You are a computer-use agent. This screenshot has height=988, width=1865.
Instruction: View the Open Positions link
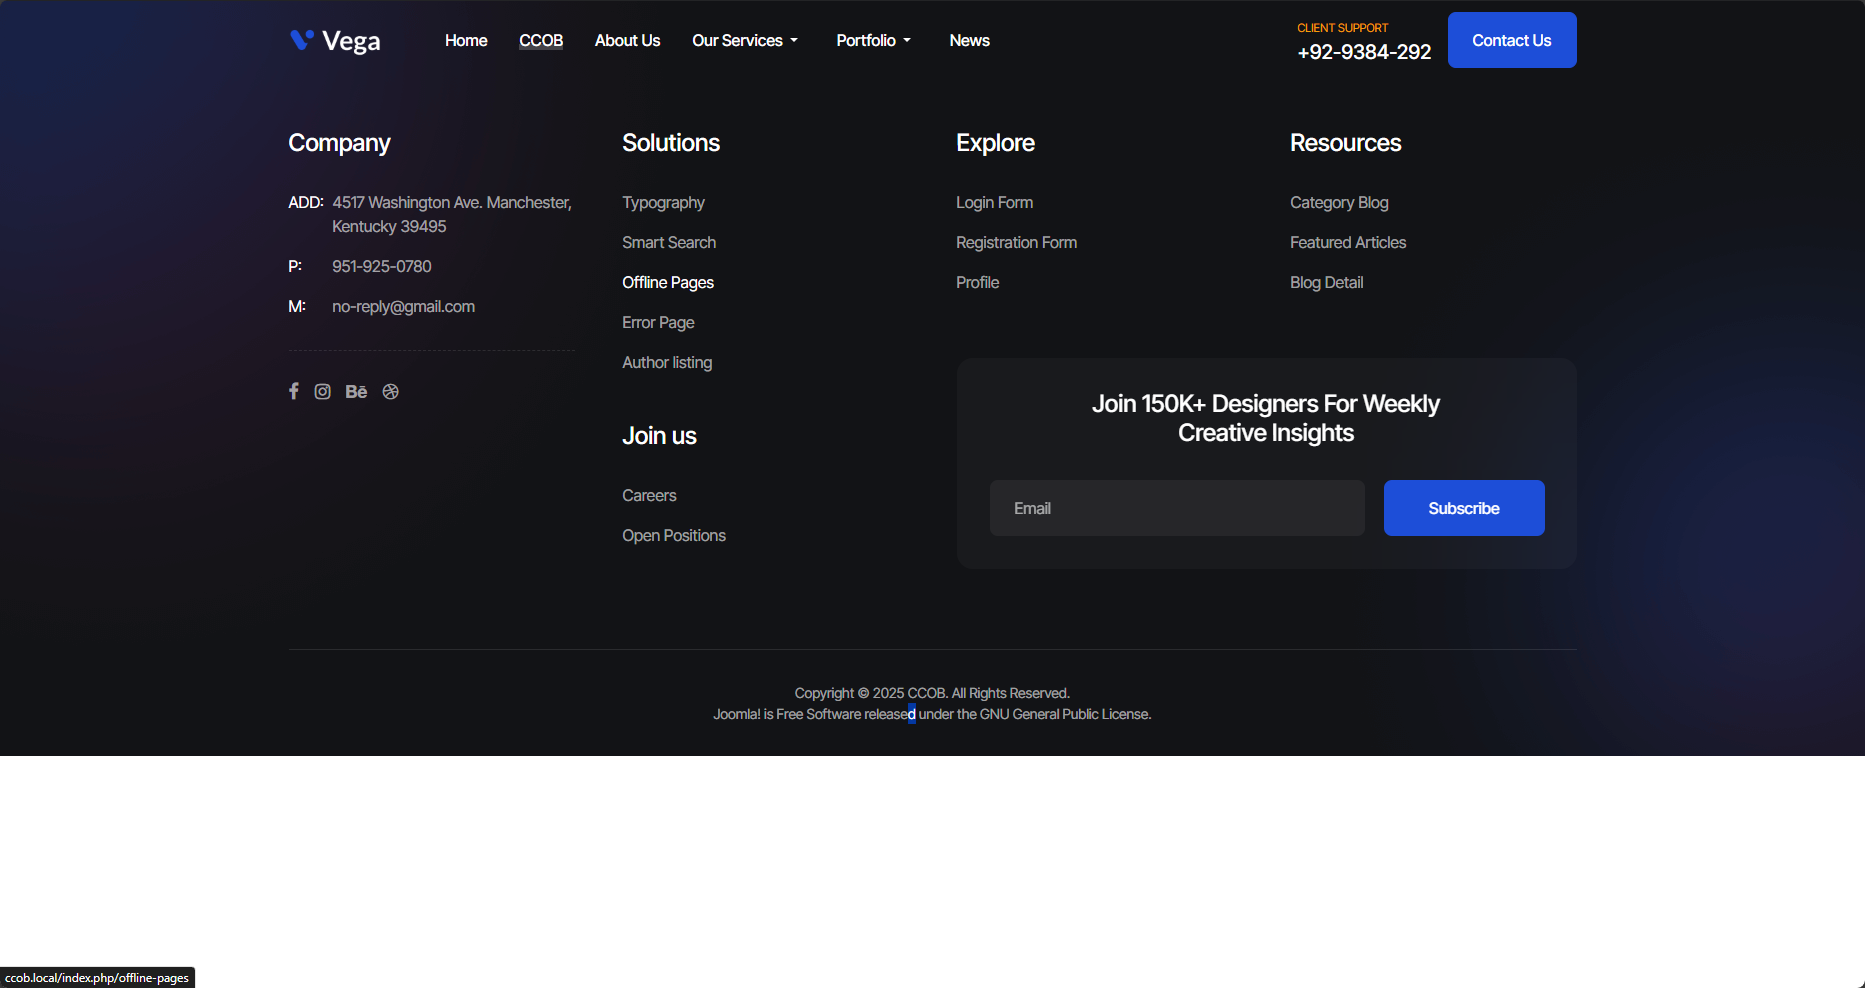[x=674, y=536]
